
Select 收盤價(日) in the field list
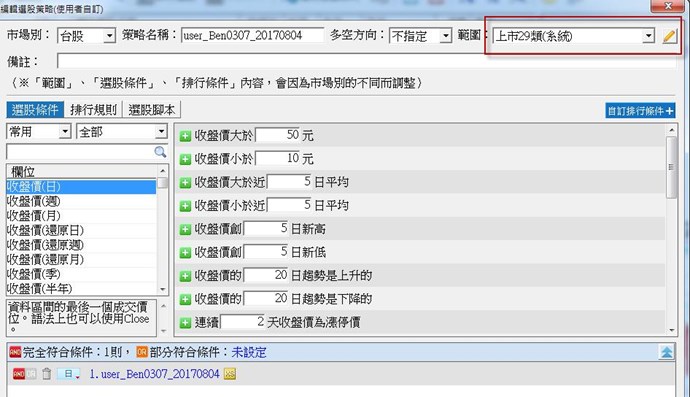tap(81, 187)
